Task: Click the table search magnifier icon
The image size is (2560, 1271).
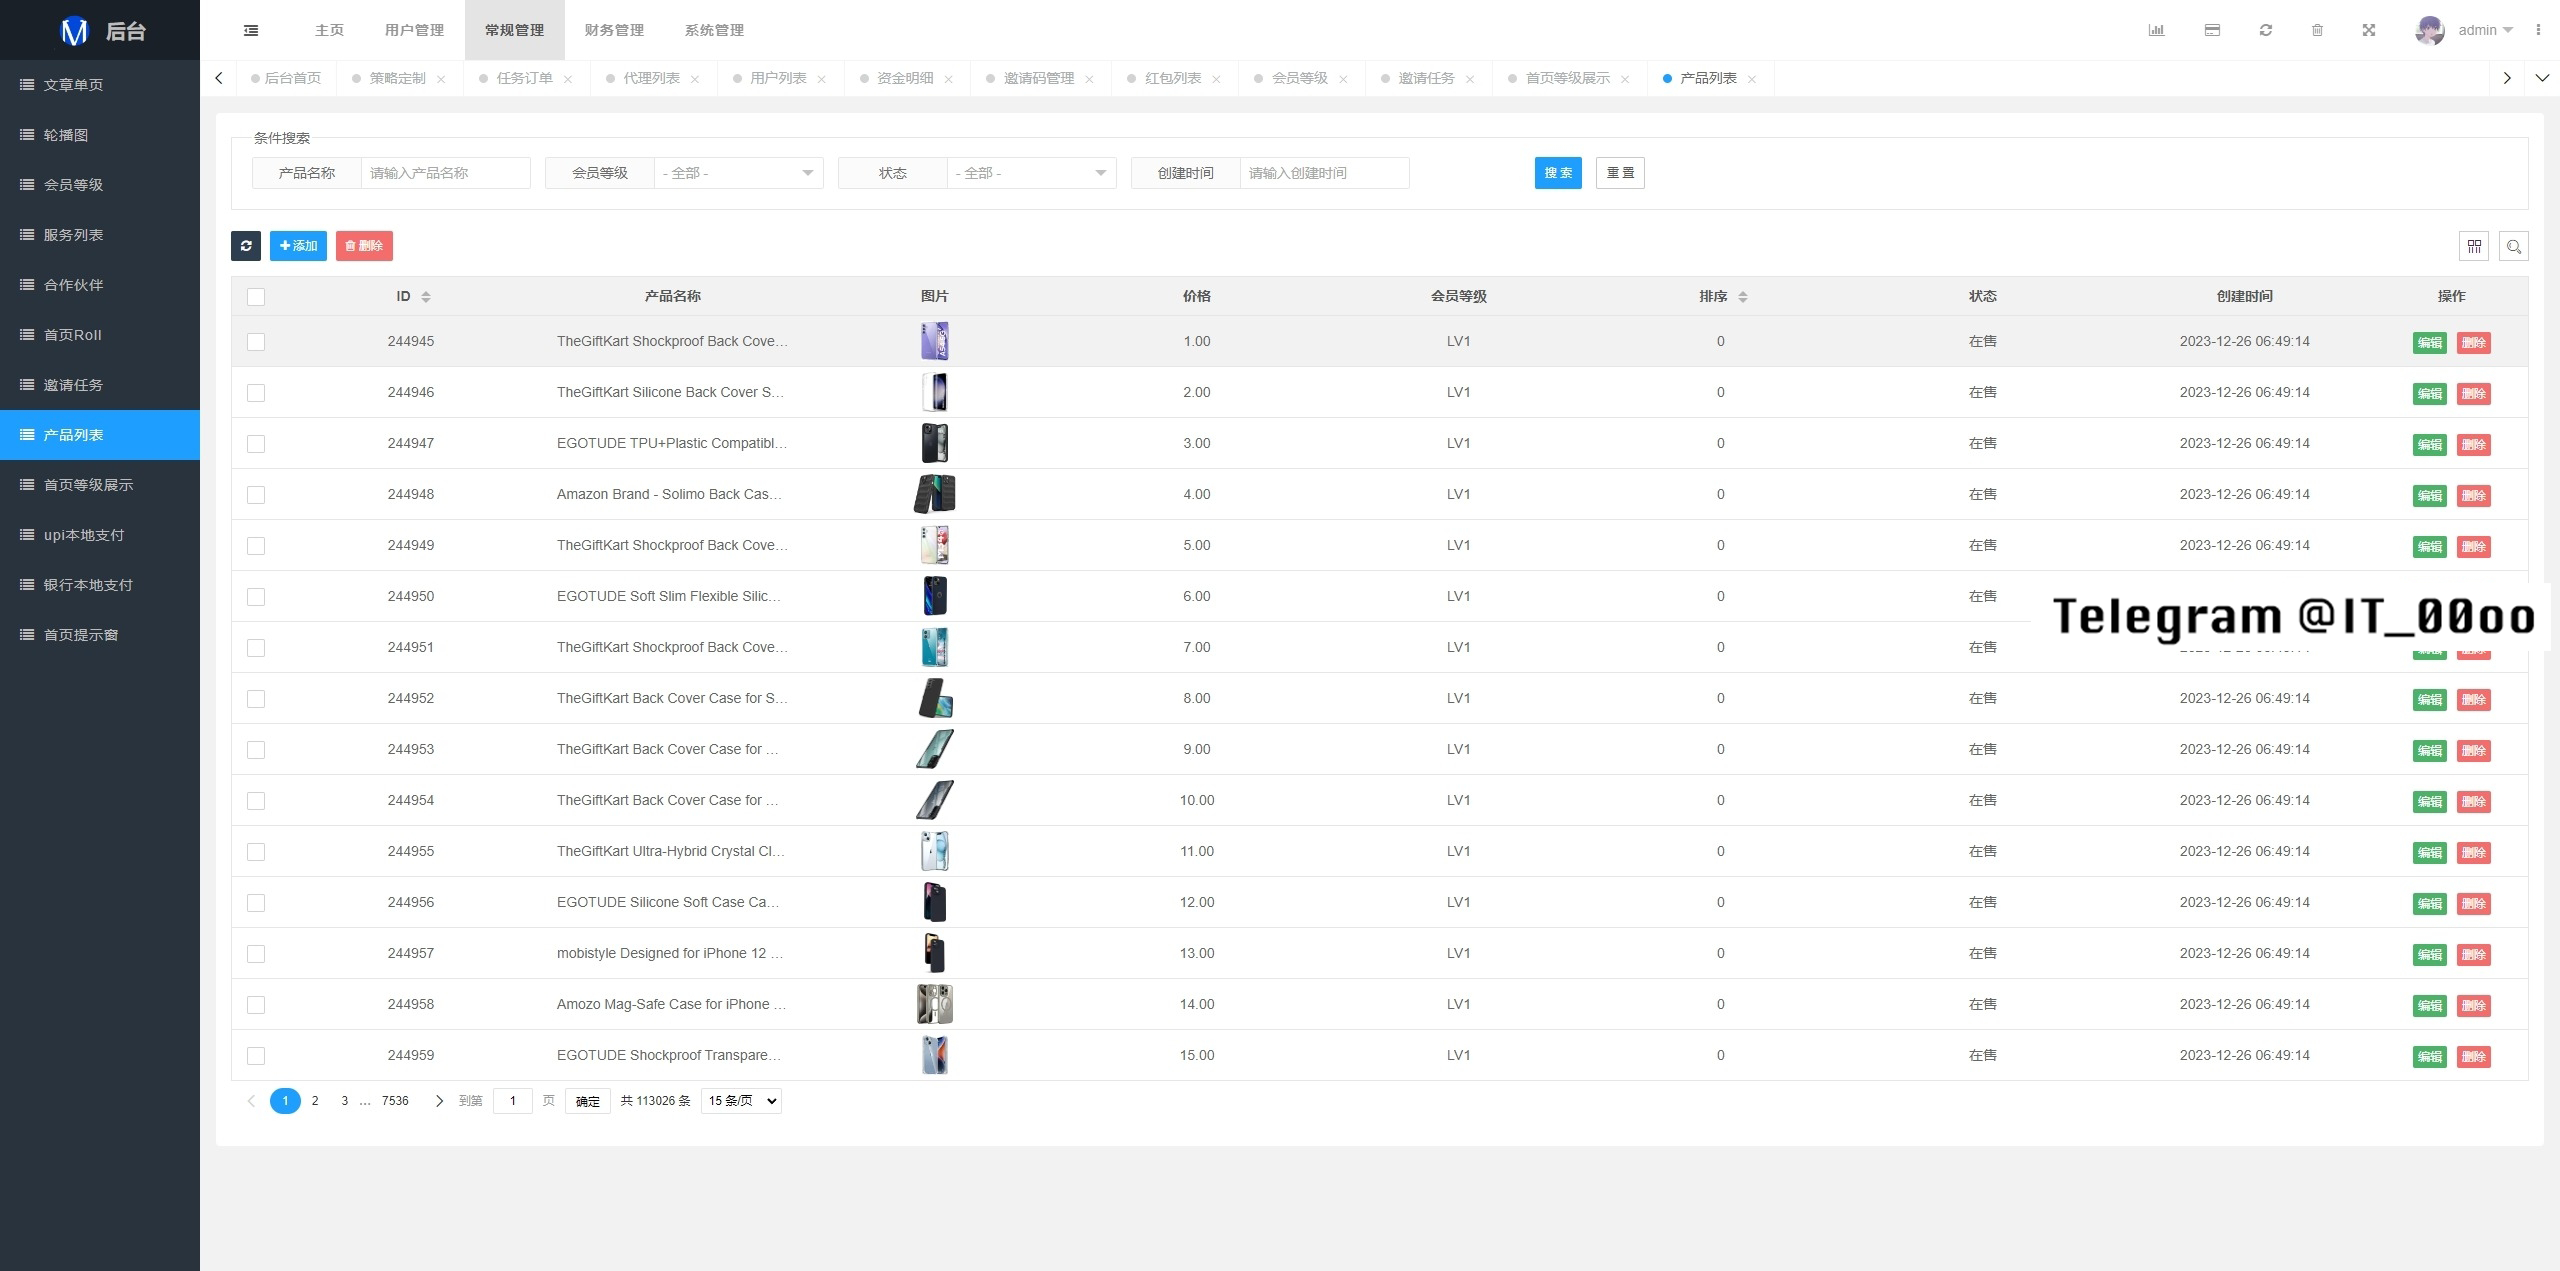Action: pyautogui.click(x=2514, y=246)
